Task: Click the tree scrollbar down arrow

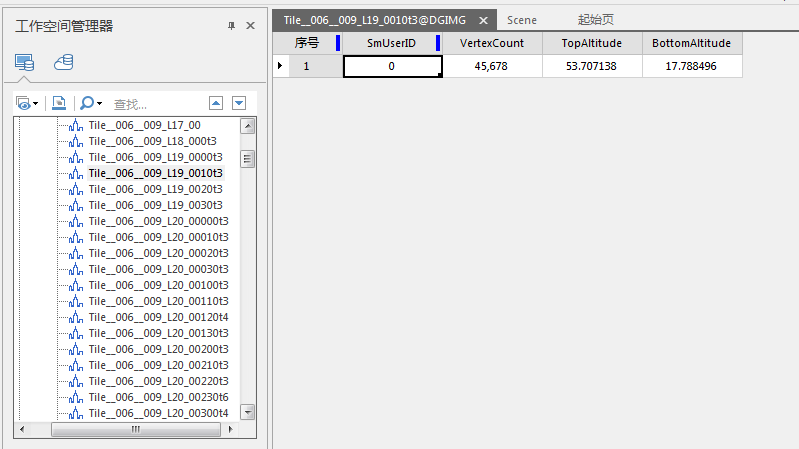Action: tap(248, 412)
